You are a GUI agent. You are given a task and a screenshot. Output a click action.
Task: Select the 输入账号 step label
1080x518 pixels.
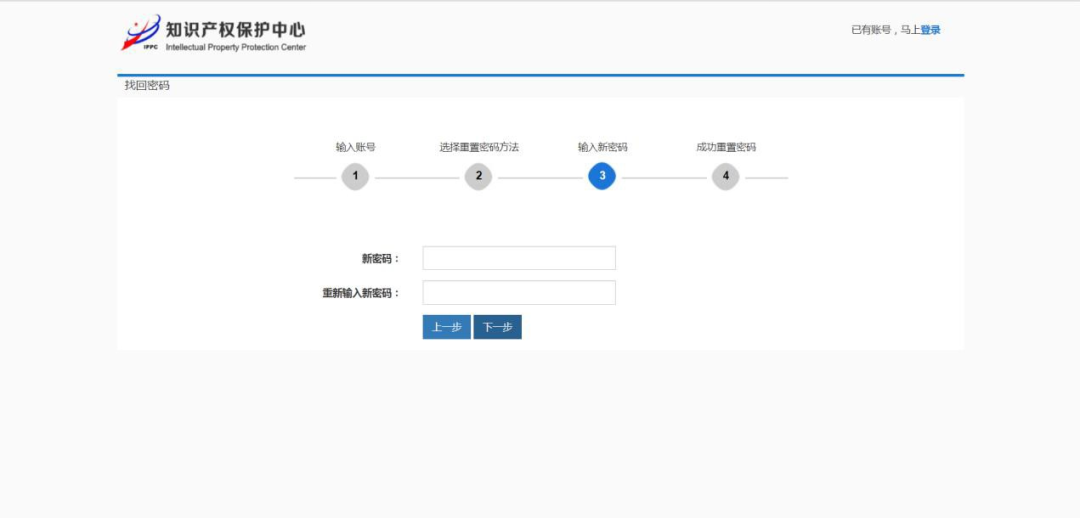pos(355,147)
